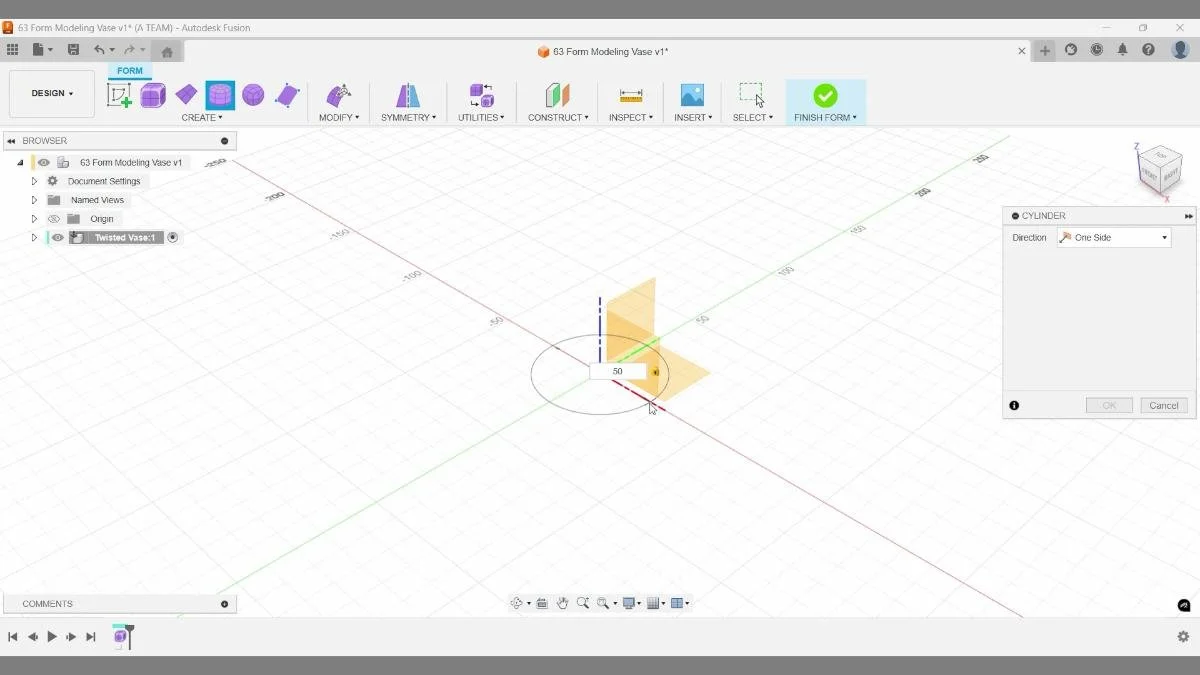This screenshot has width=1200, height=675.
Task: Activate the Pan tool in the navigation bar
Action: click(x=562, y=602)
